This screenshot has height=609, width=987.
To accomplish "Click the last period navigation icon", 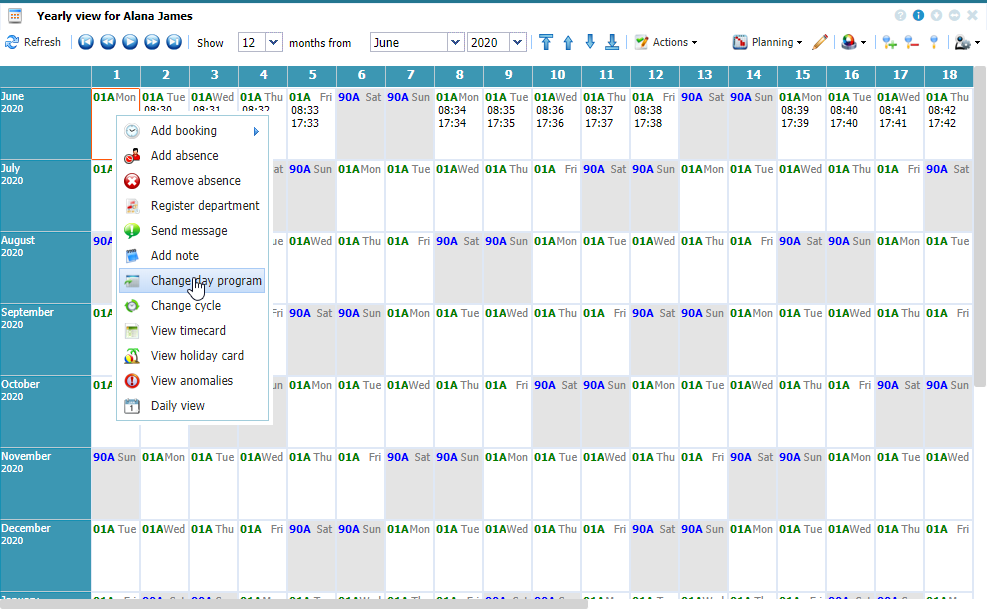I will click(174, 42).
